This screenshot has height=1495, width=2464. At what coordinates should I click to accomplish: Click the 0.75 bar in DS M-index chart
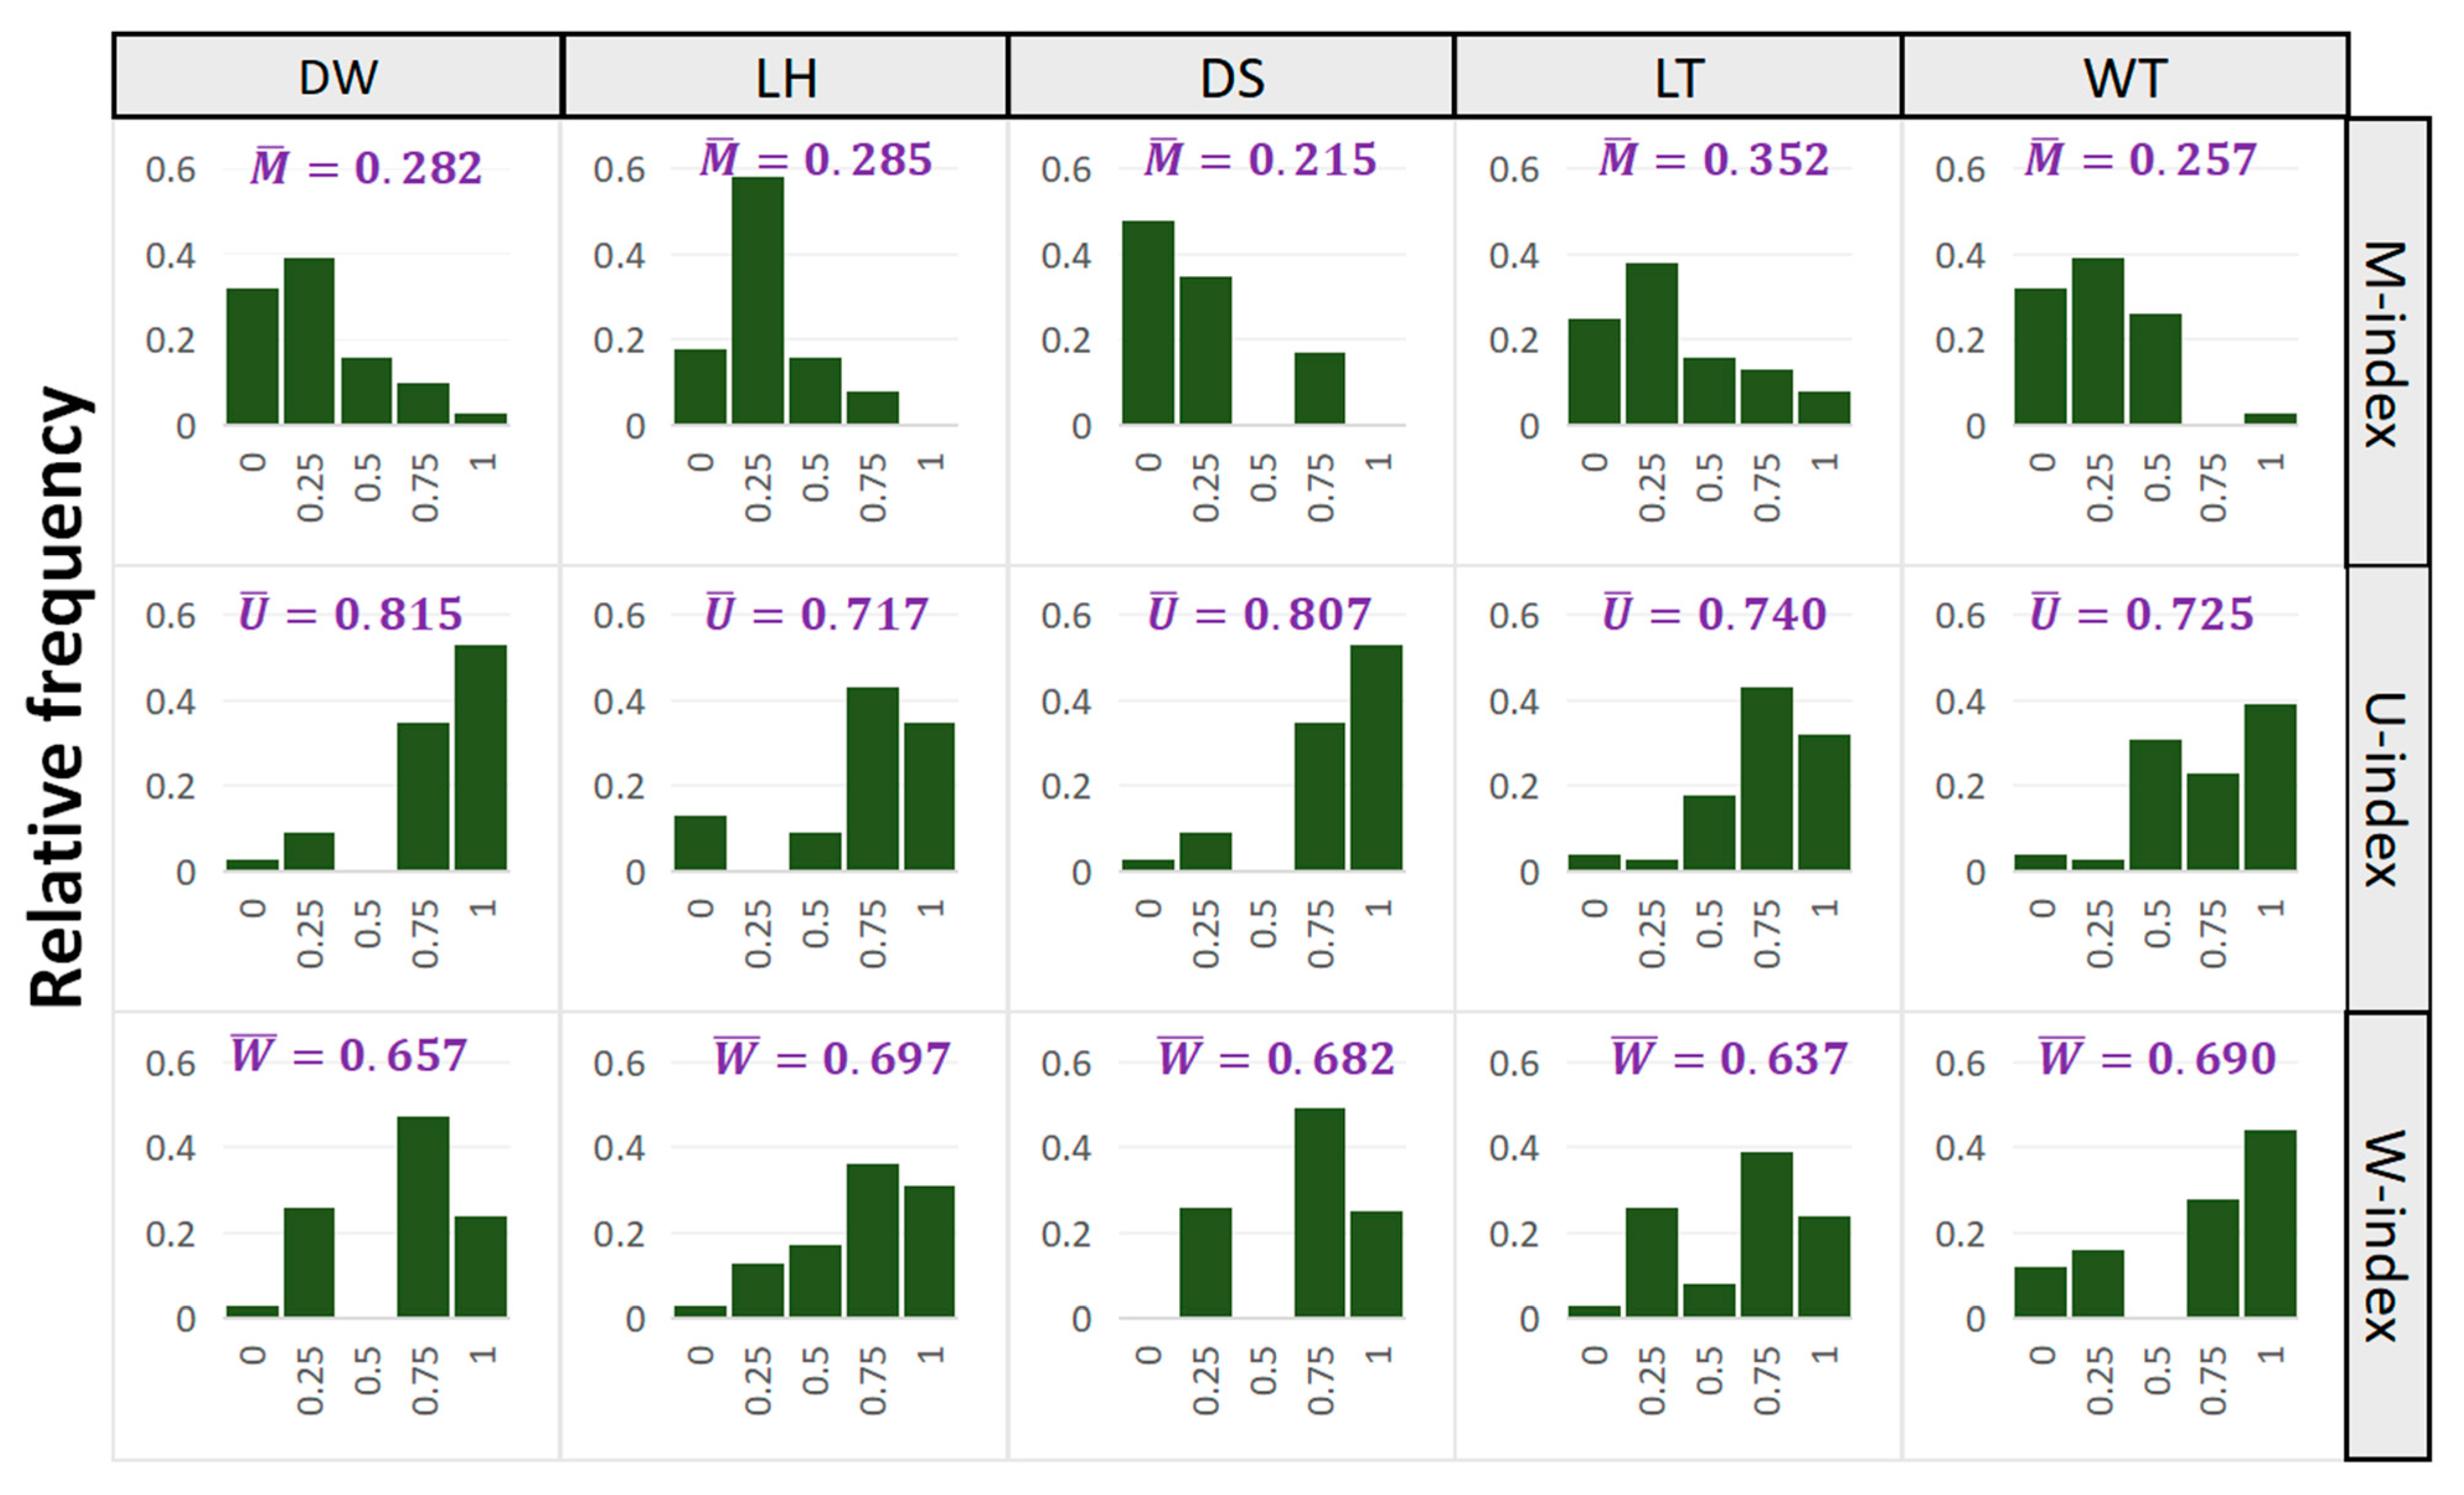[x=1319, y=388]
